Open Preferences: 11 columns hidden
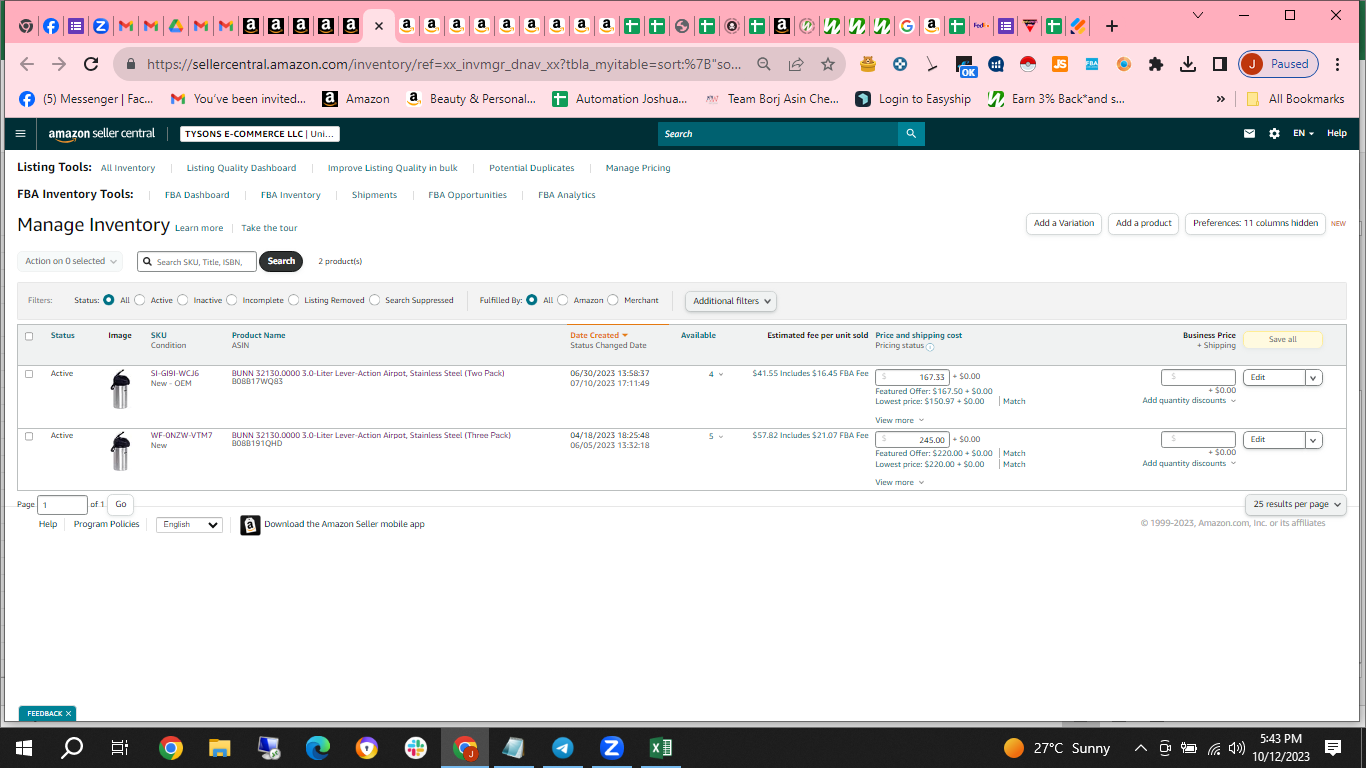1366x768 pixels. 1255,224
